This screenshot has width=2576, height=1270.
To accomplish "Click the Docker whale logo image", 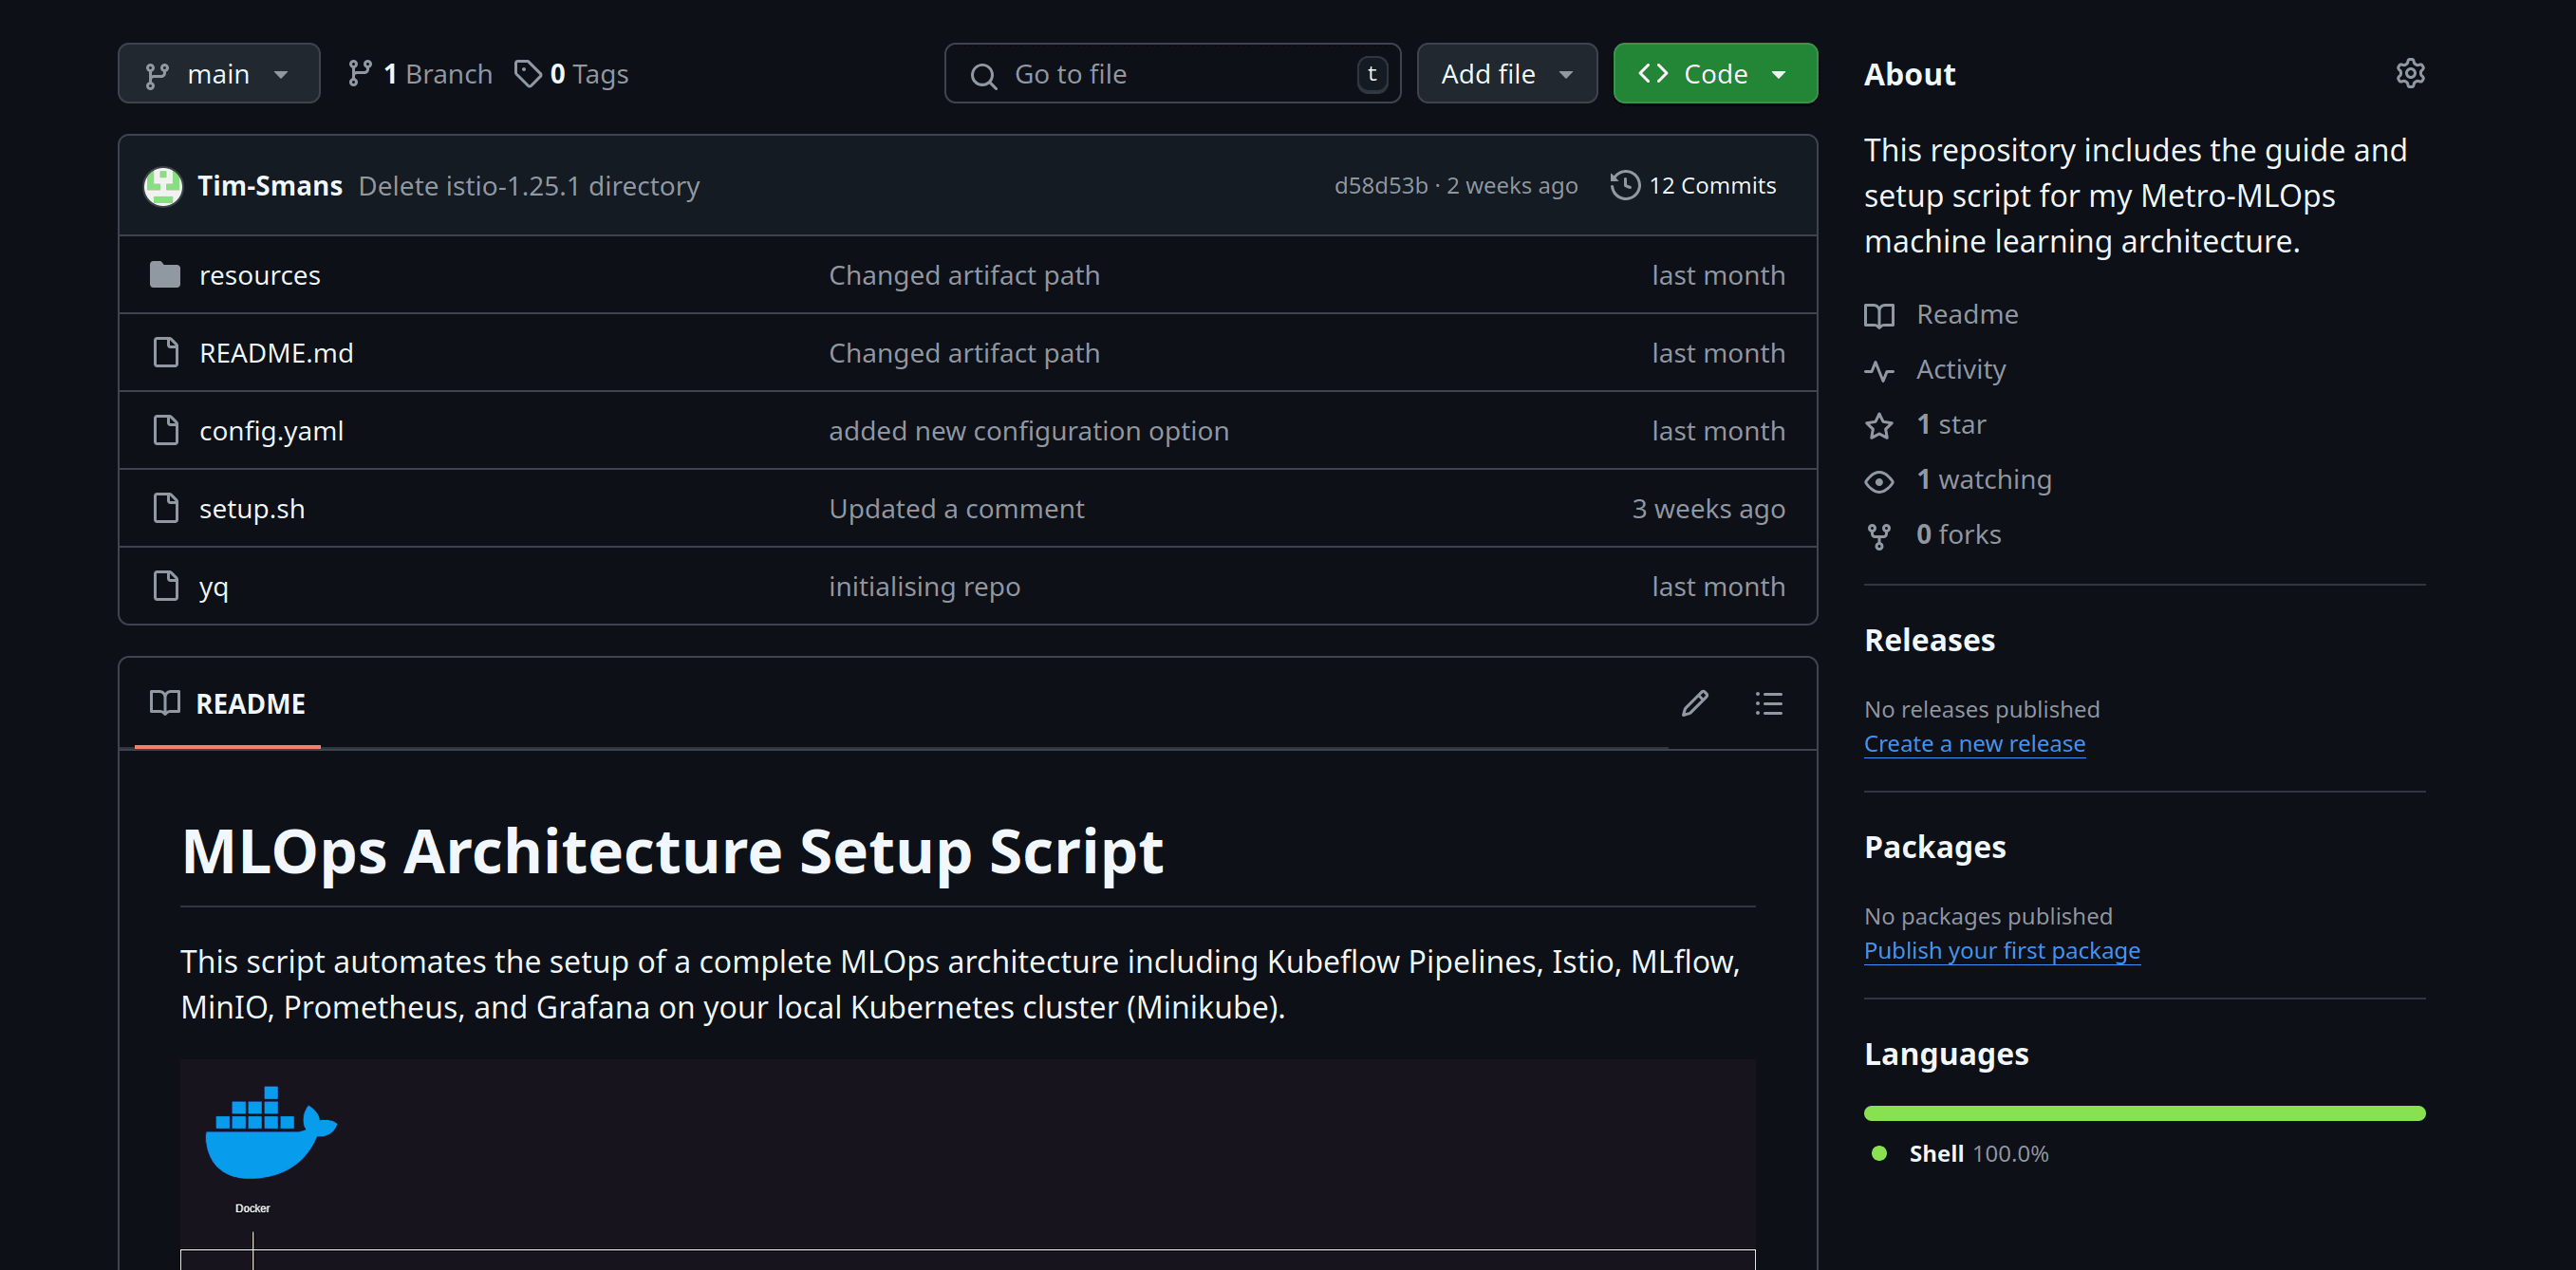I will coord(270,1133).
